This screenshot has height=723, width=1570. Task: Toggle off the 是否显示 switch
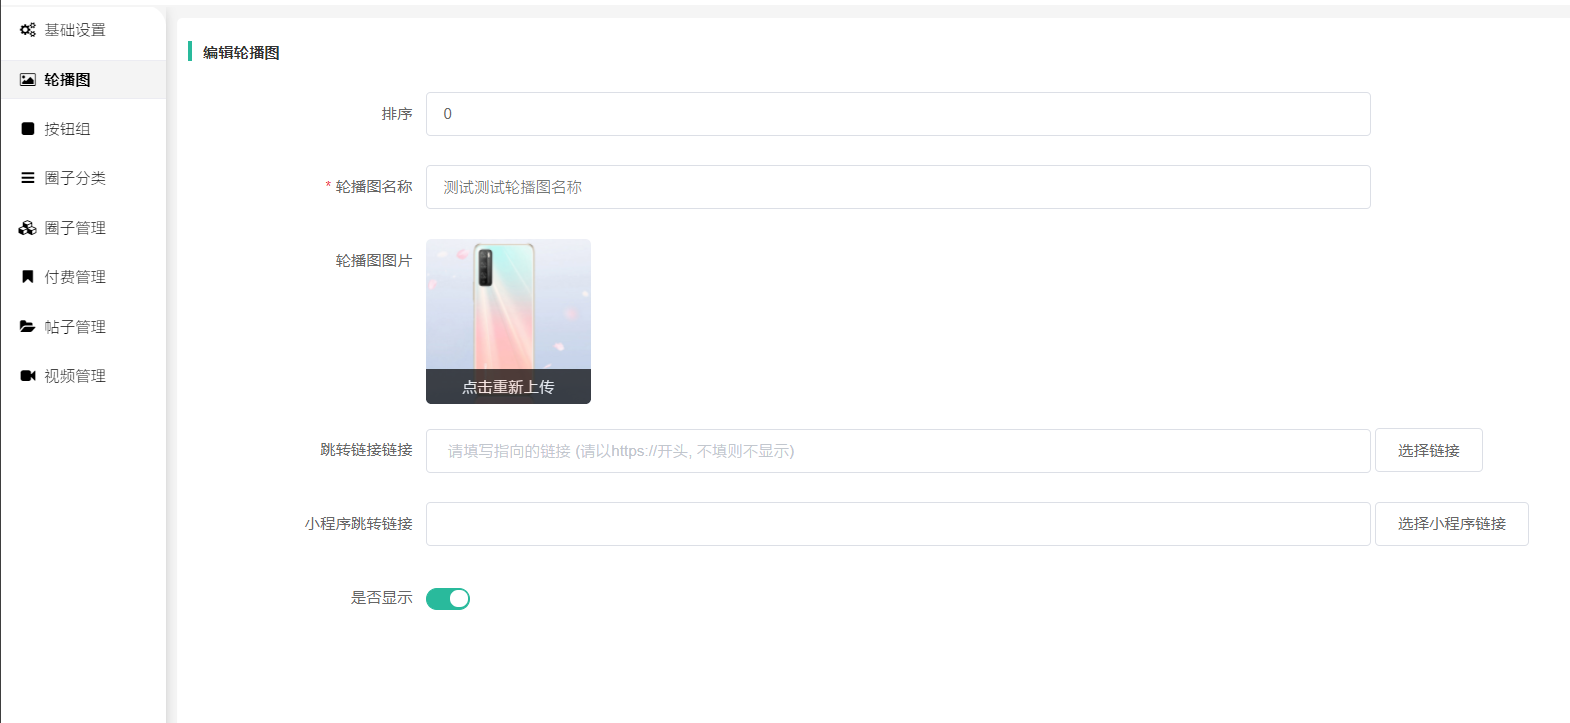pos(448,599)
